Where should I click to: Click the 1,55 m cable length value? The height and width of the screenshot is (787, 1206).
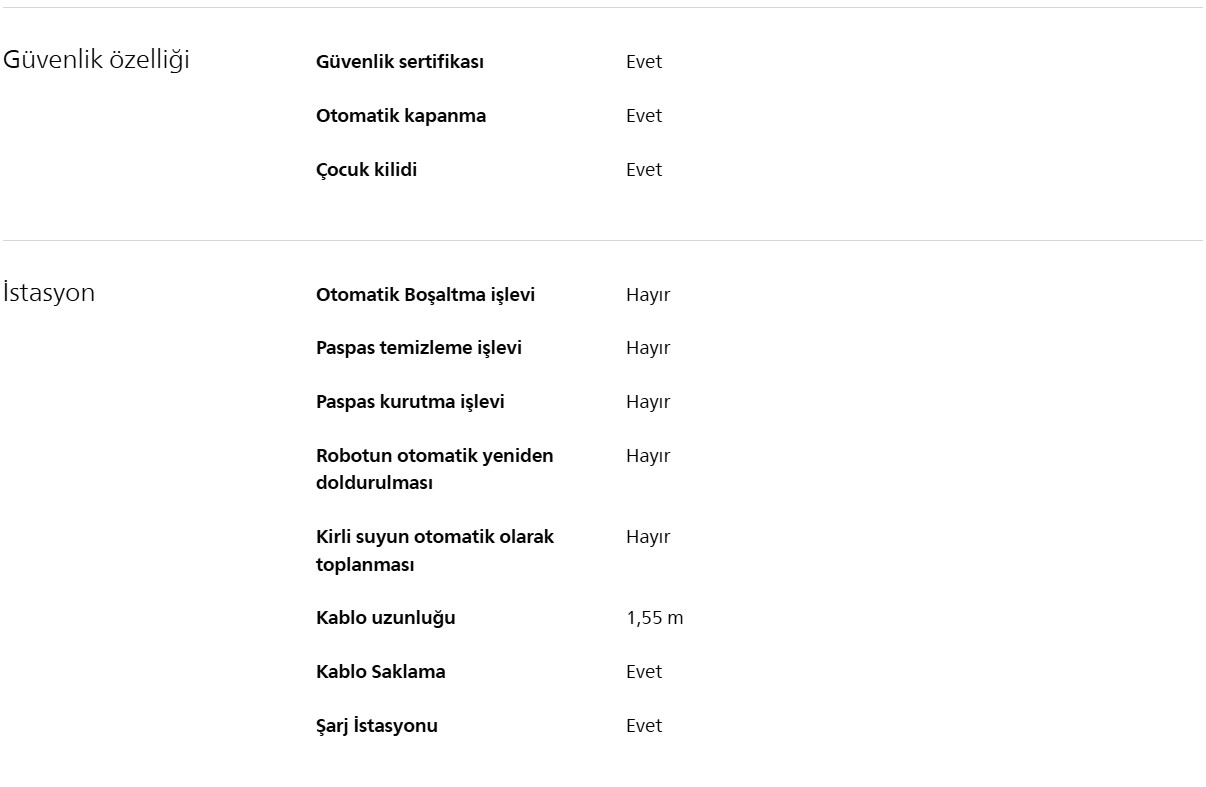click(x=655, y=618)
